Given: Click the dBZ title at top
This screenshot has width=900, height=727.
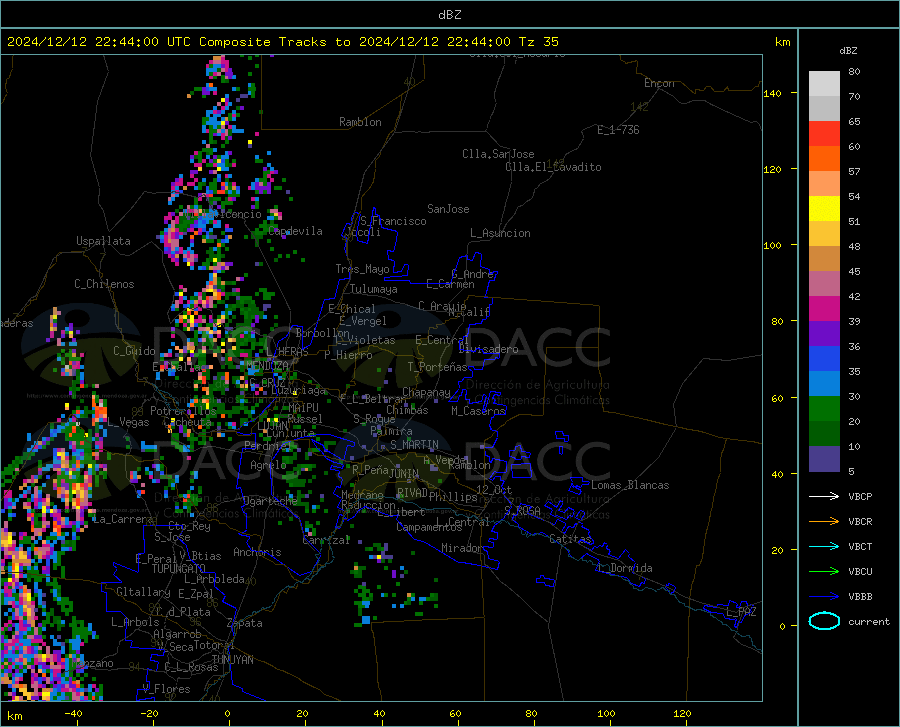Looking at the screenshot, I should (449, 15).
